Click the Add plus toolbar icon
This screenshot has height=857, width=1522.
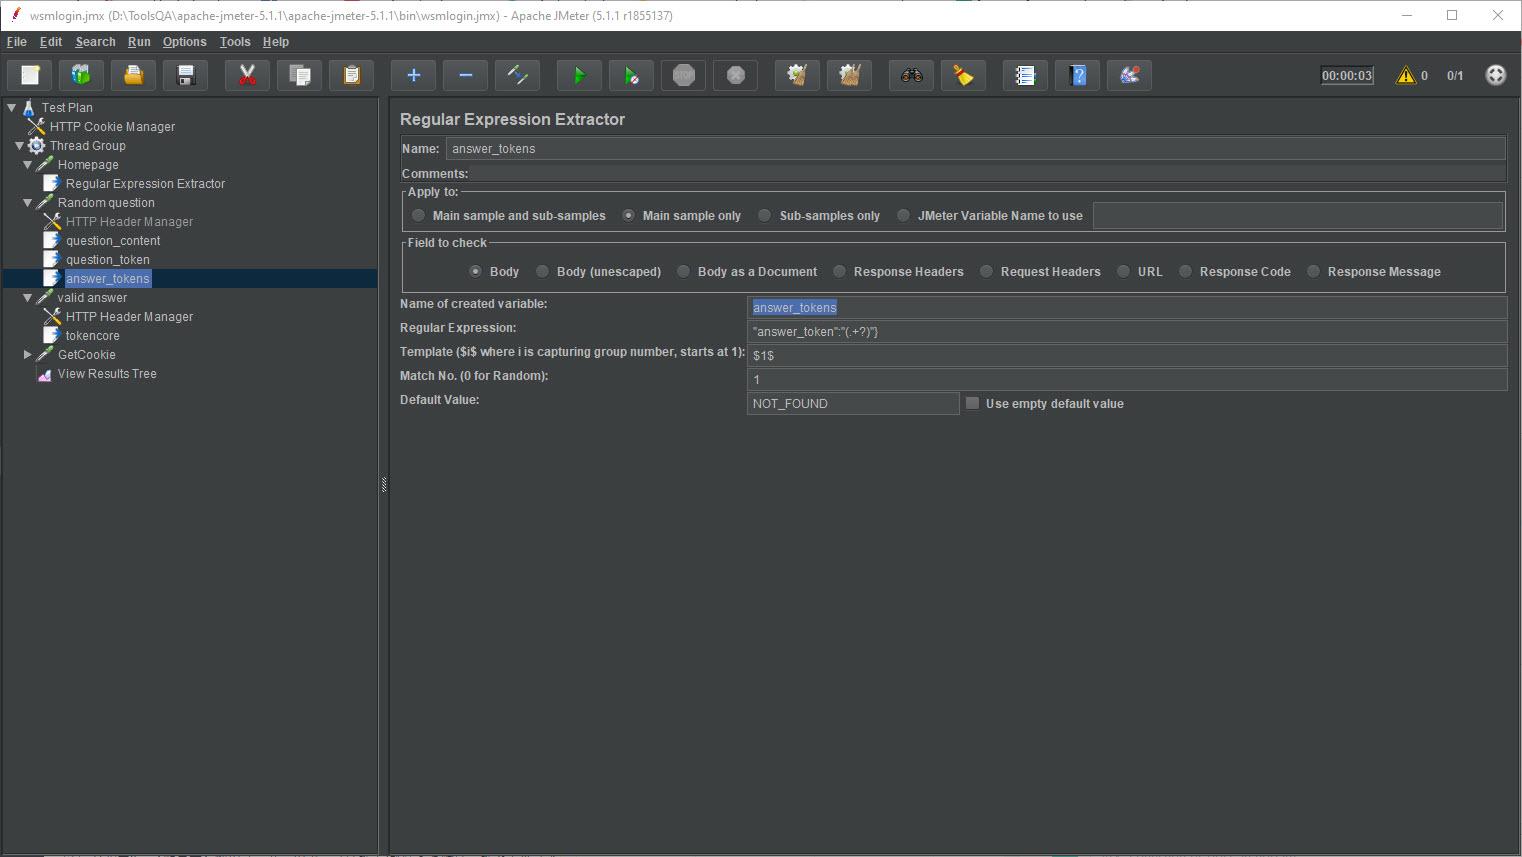pos(413,75)
